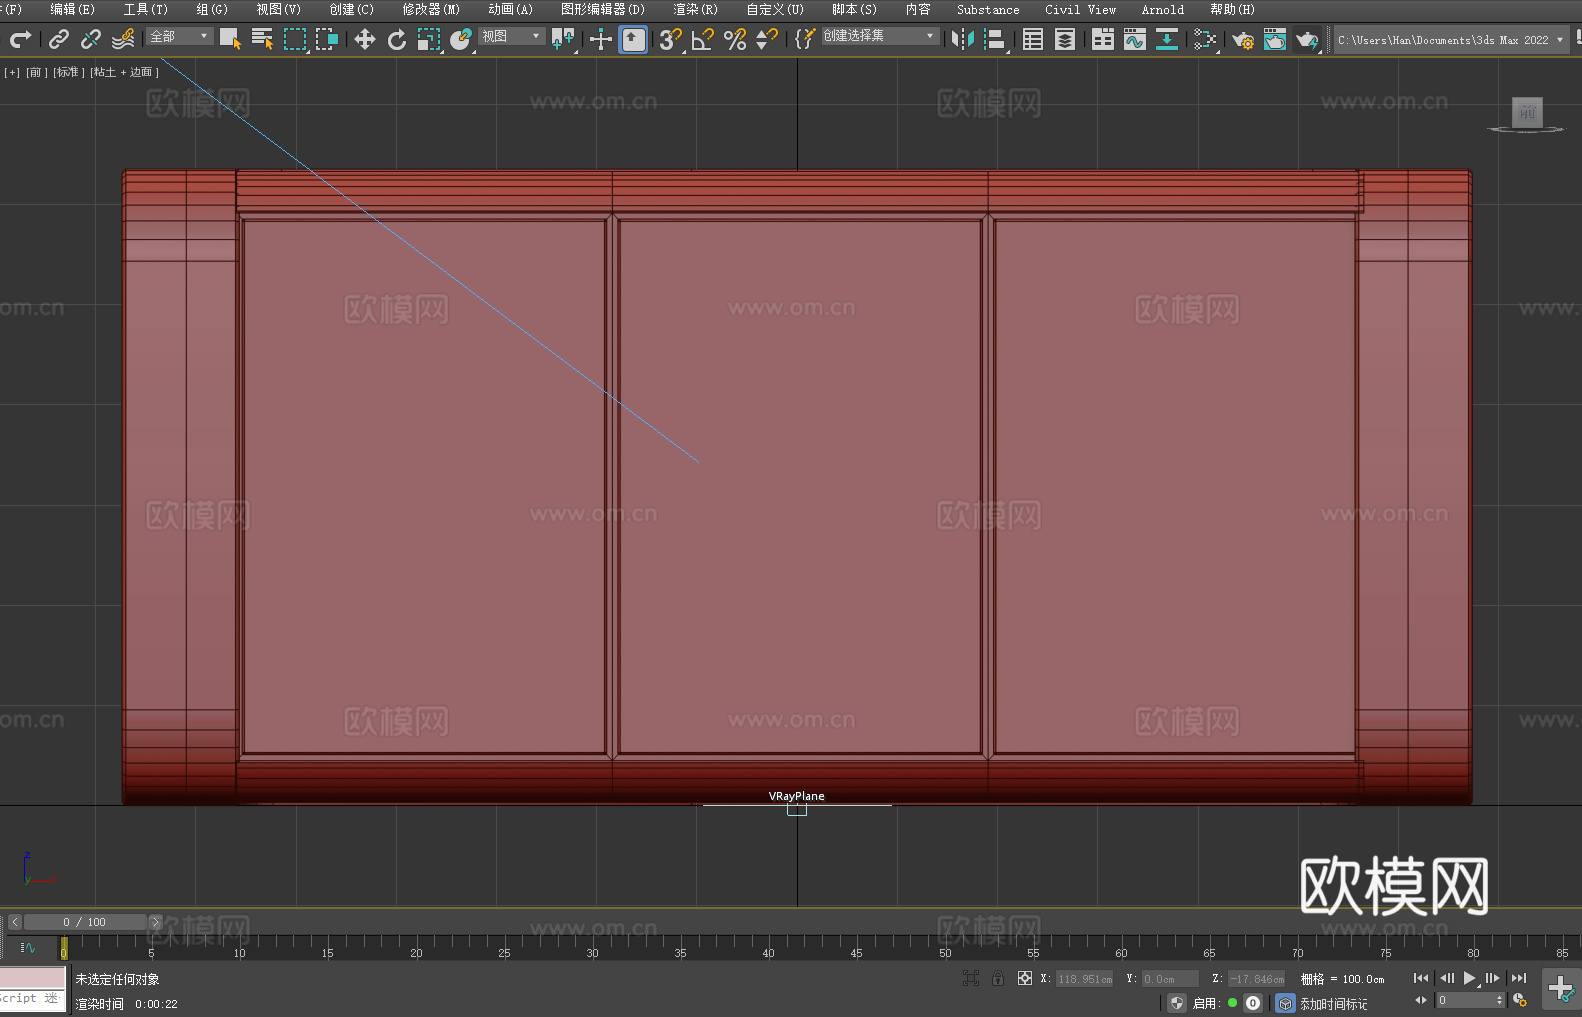Click viewport [标准] shading label

[69, 72]
